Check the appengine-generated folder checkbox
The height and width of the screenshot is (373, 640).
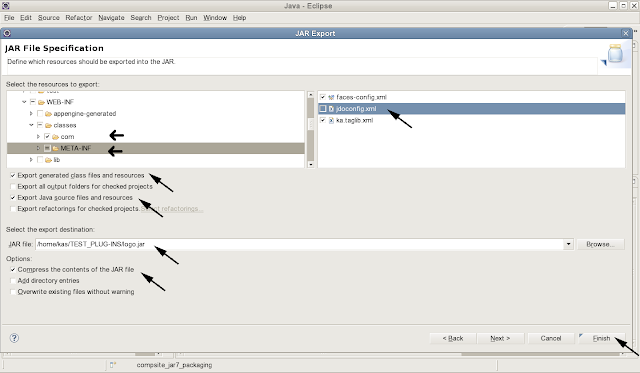click(40, 113)
